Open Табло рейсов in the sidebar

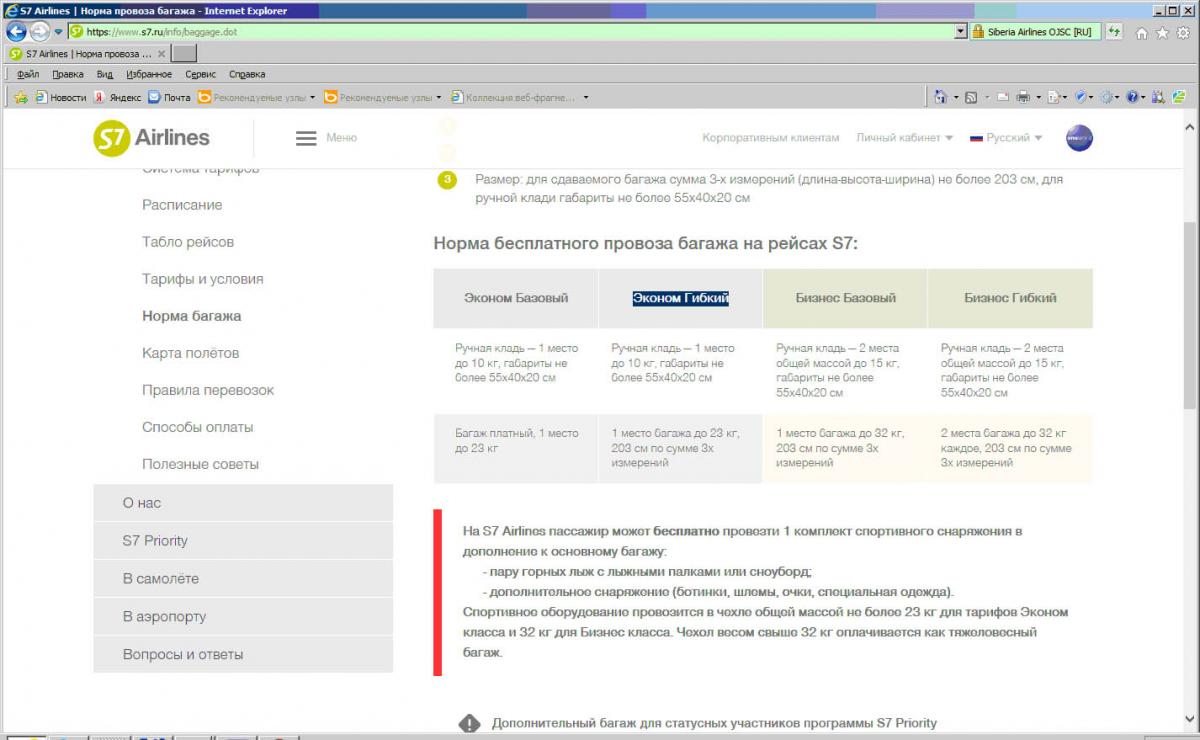(x=188, y=242)
